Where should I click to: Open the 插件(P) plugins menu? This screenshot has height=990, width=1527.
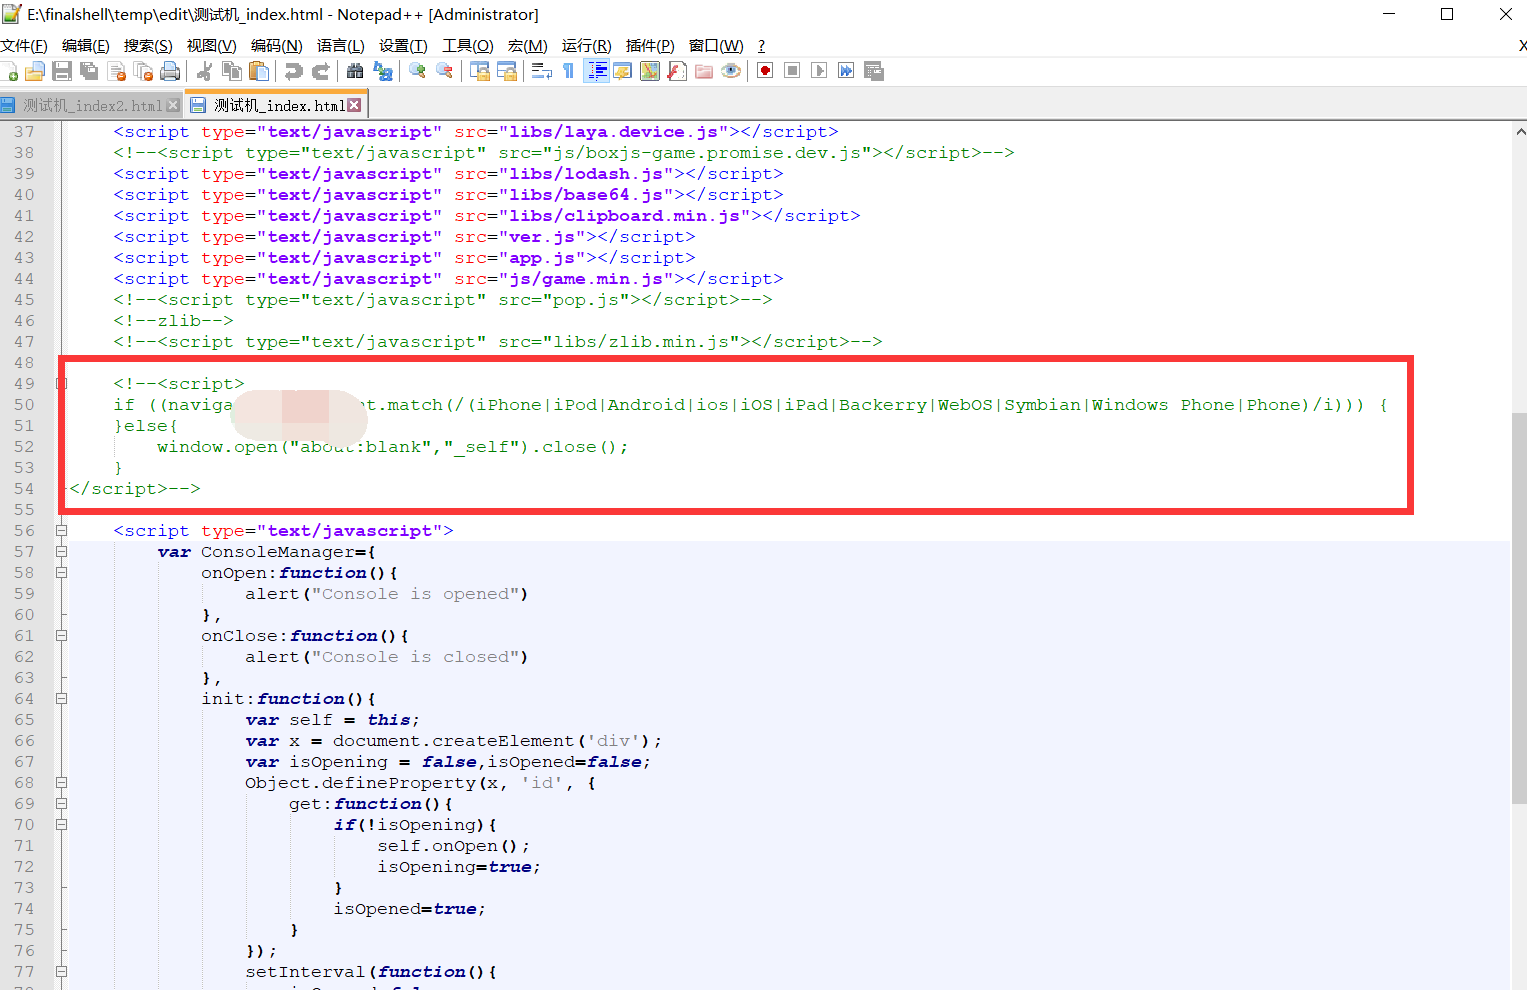pyautogui.click(x=649, y=46)
